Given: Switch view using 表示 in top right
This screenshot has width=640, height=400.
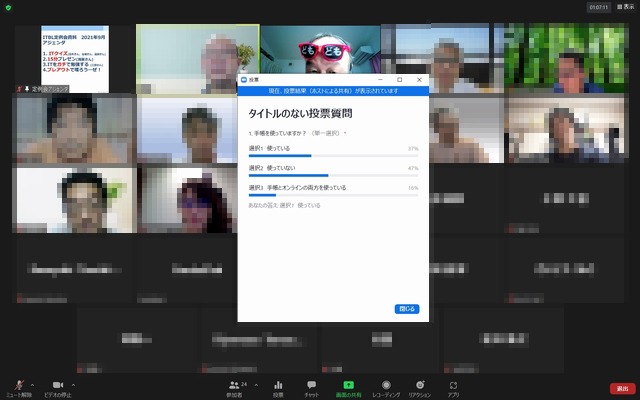Looking at the screenshot, I should pos(624,7).
